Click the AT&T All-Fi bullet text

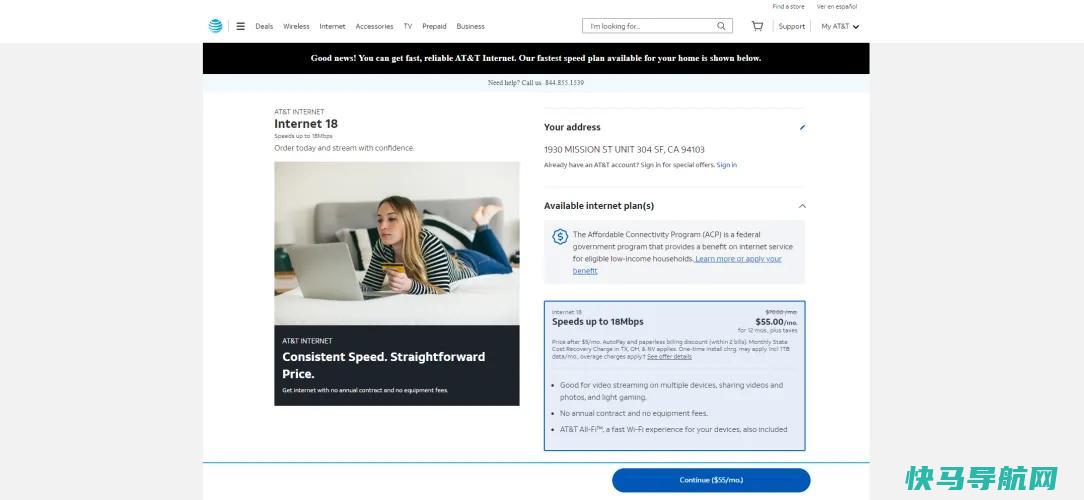tap(673, 429)
